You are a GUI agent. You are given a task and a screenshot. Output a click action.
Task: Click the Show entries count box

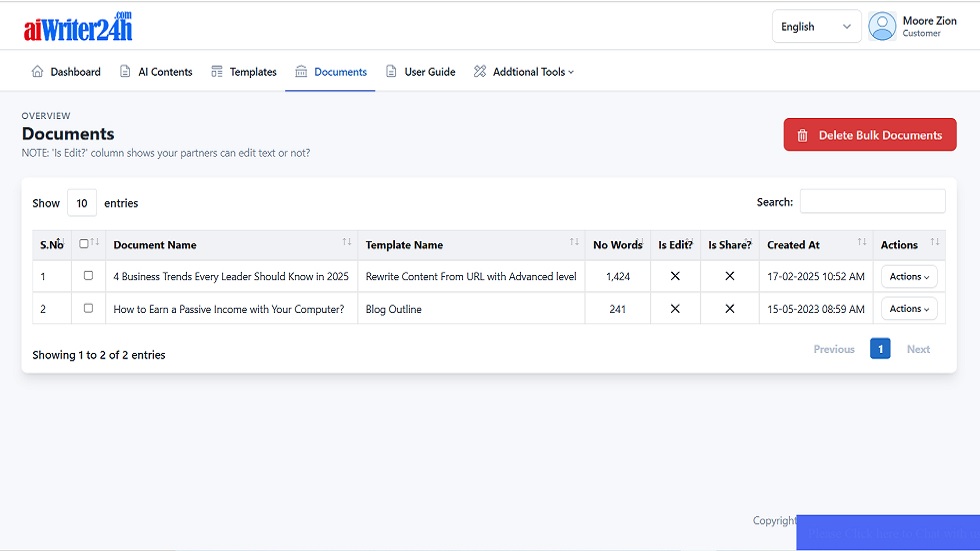click(82, 203)
